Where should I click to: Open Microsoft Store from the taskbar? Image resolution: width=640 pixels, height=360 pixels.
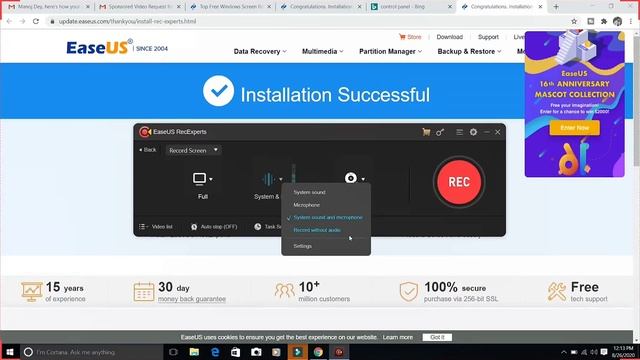tap(236, 352)
